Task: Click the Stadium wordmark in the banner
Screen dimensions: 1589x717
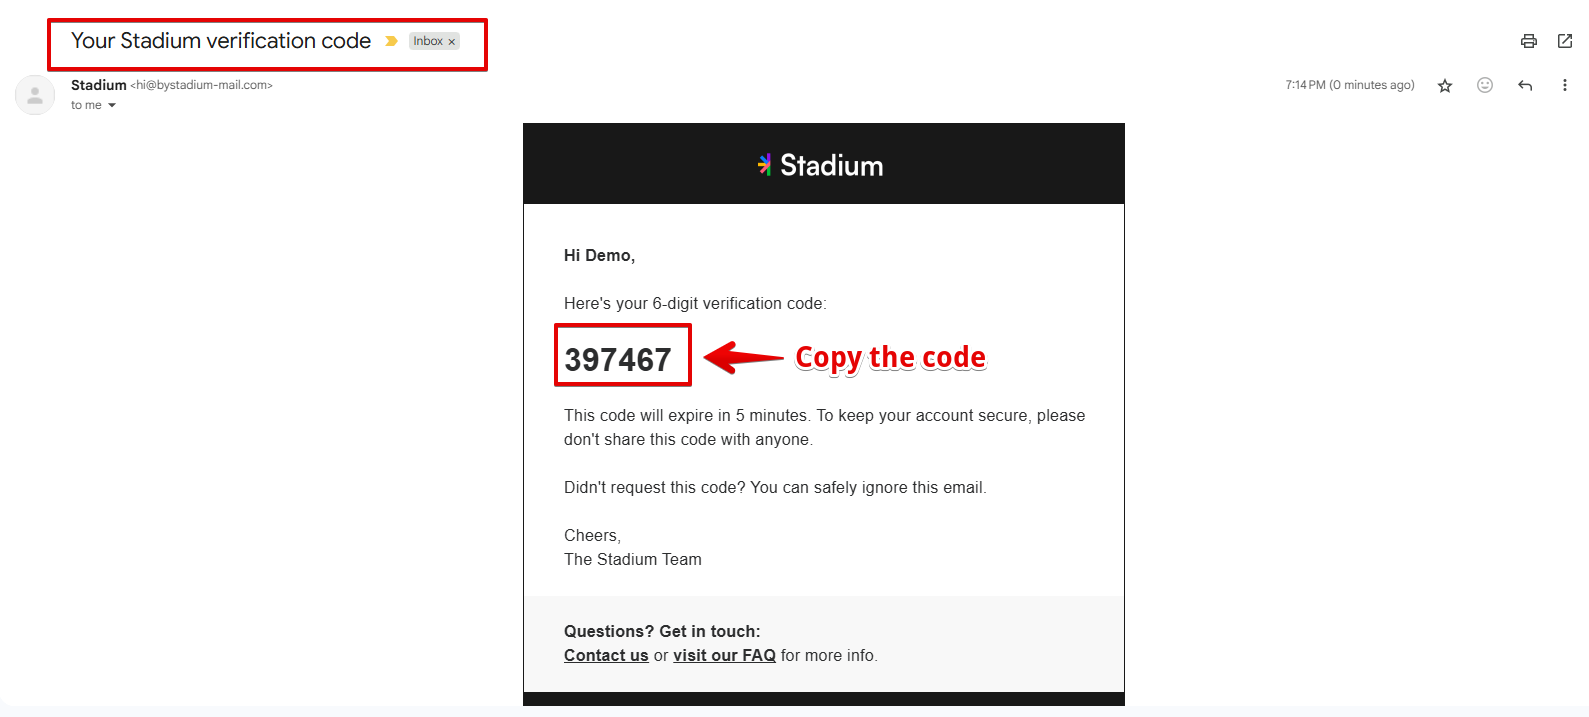Action: coord(831,166)
